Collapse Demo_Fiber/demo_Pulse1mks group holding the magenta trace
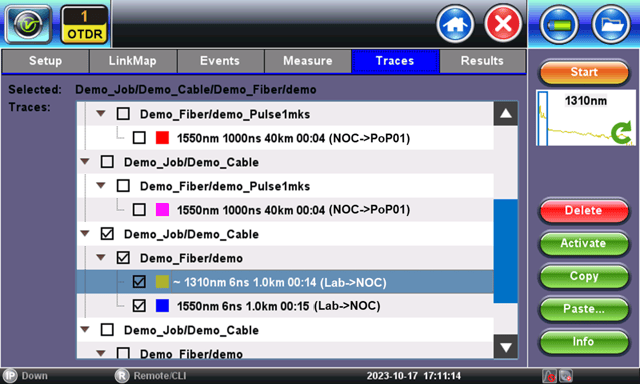The height and width of the screenshot is (384, 640). 101,186
